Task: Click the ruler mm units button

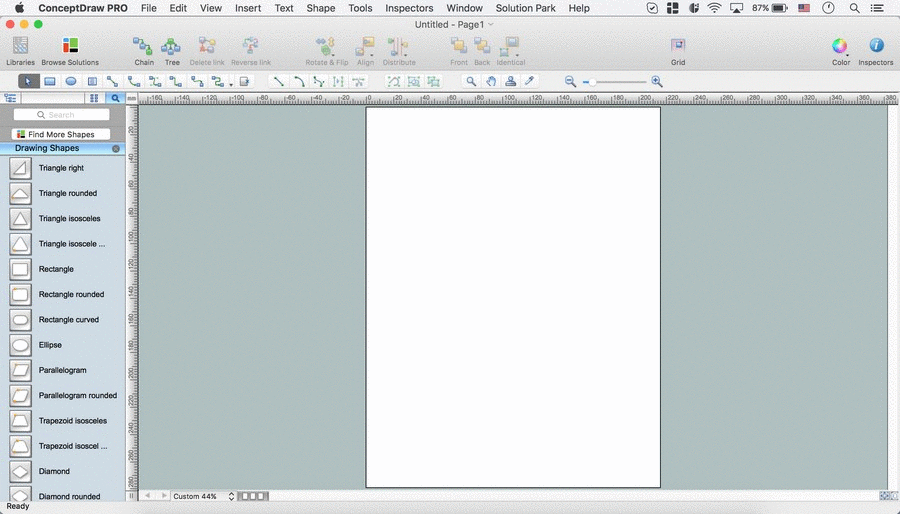Action: pos(132,99)
